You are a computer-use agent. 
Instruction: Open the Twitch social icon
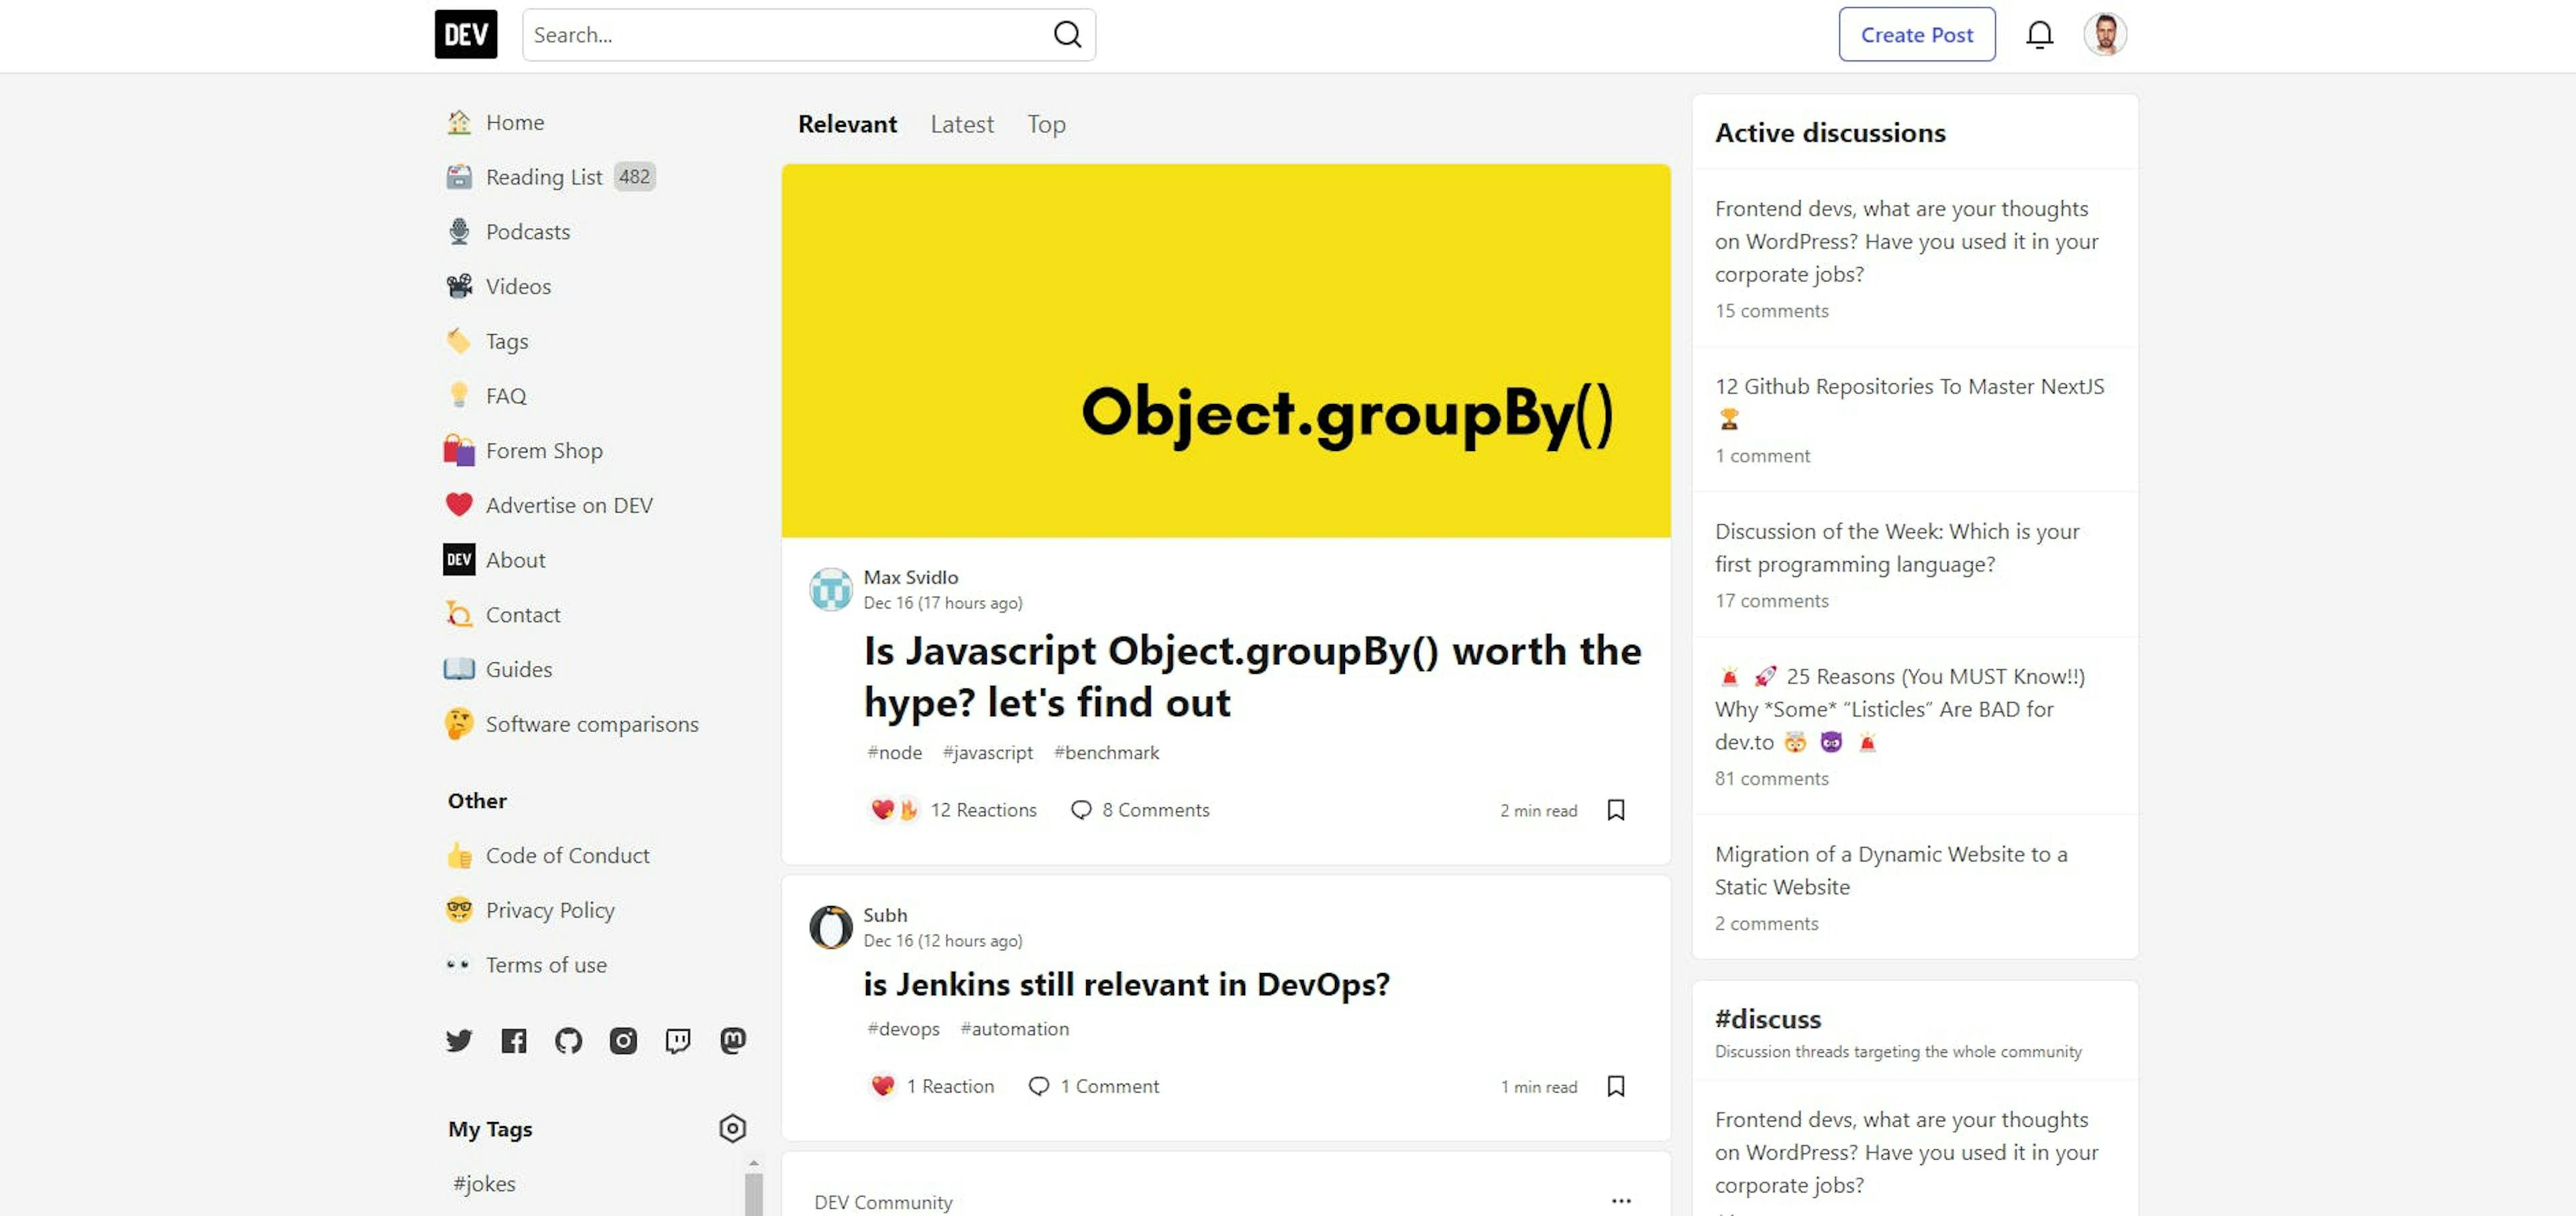click(x=678, y=1041)
